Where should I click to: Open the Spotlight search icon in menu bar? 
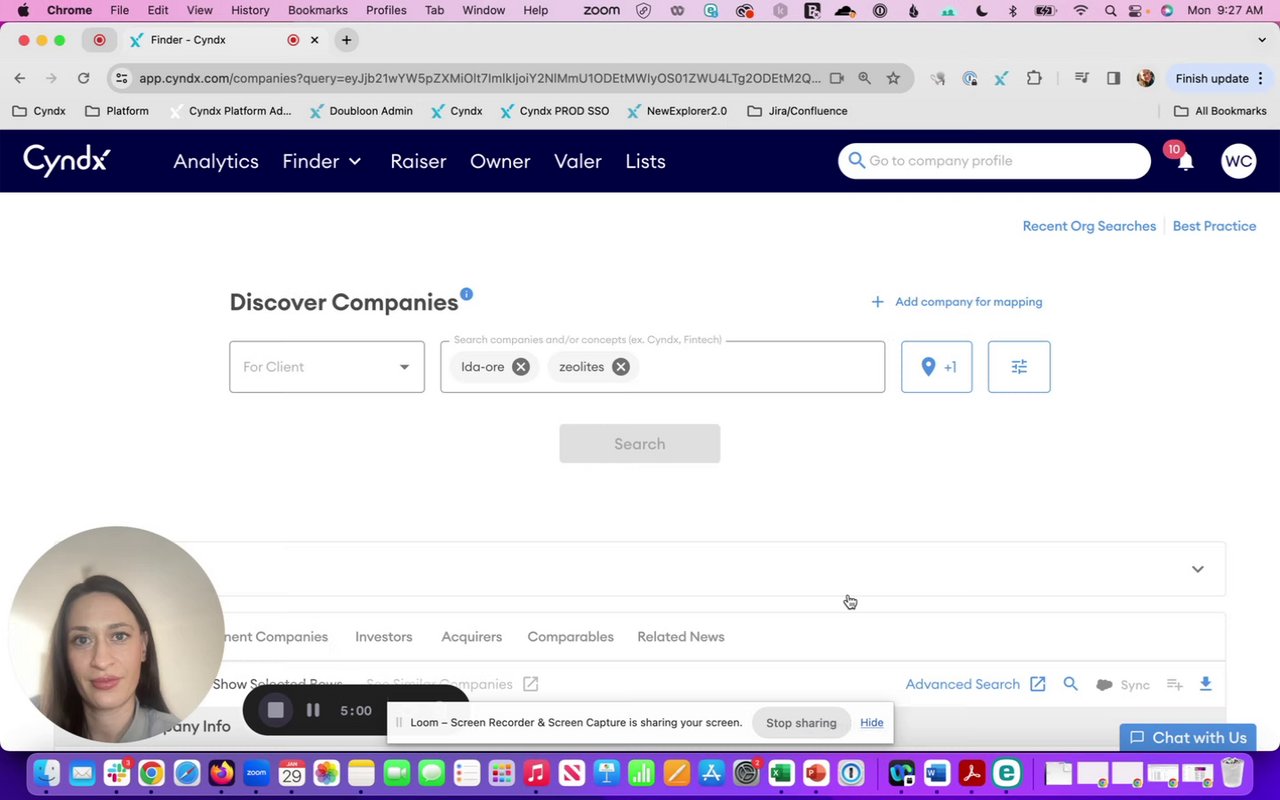click(x=1110, y=10)
